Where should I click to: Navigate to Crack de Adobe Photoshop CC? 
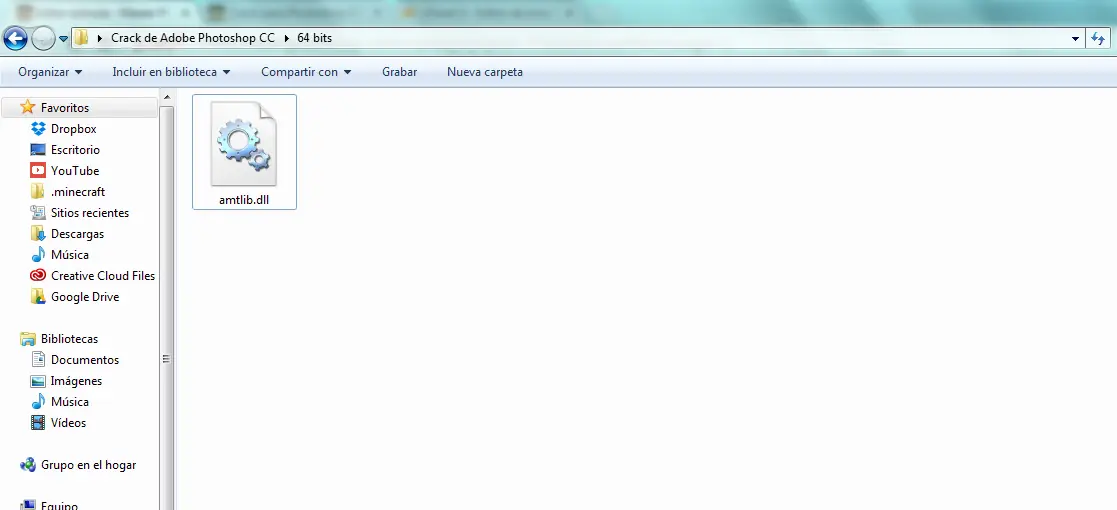[x=193, y=38]
